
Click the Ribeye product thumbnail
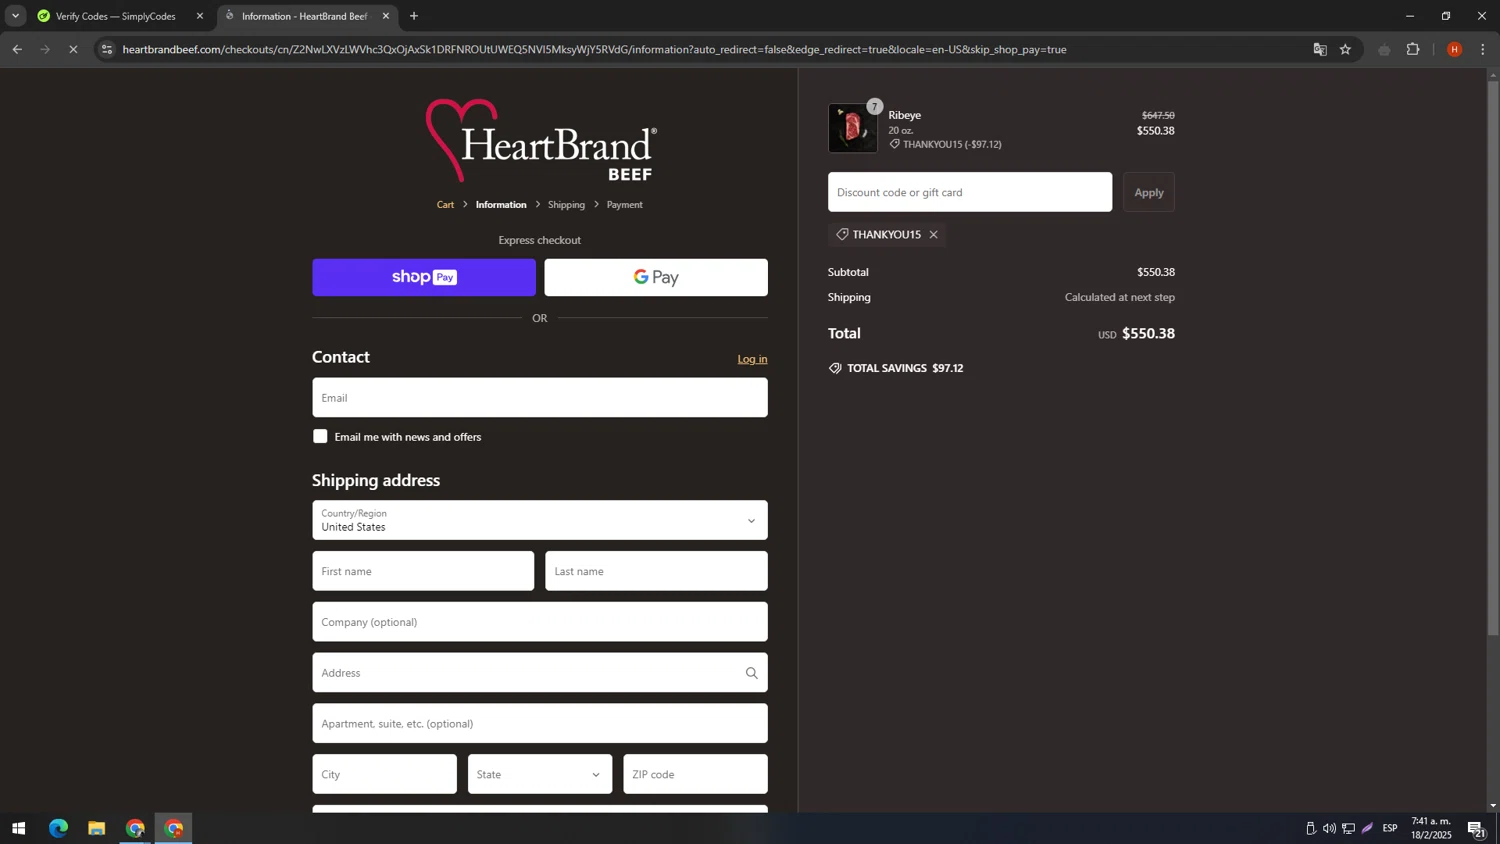(x=853, y=129)
